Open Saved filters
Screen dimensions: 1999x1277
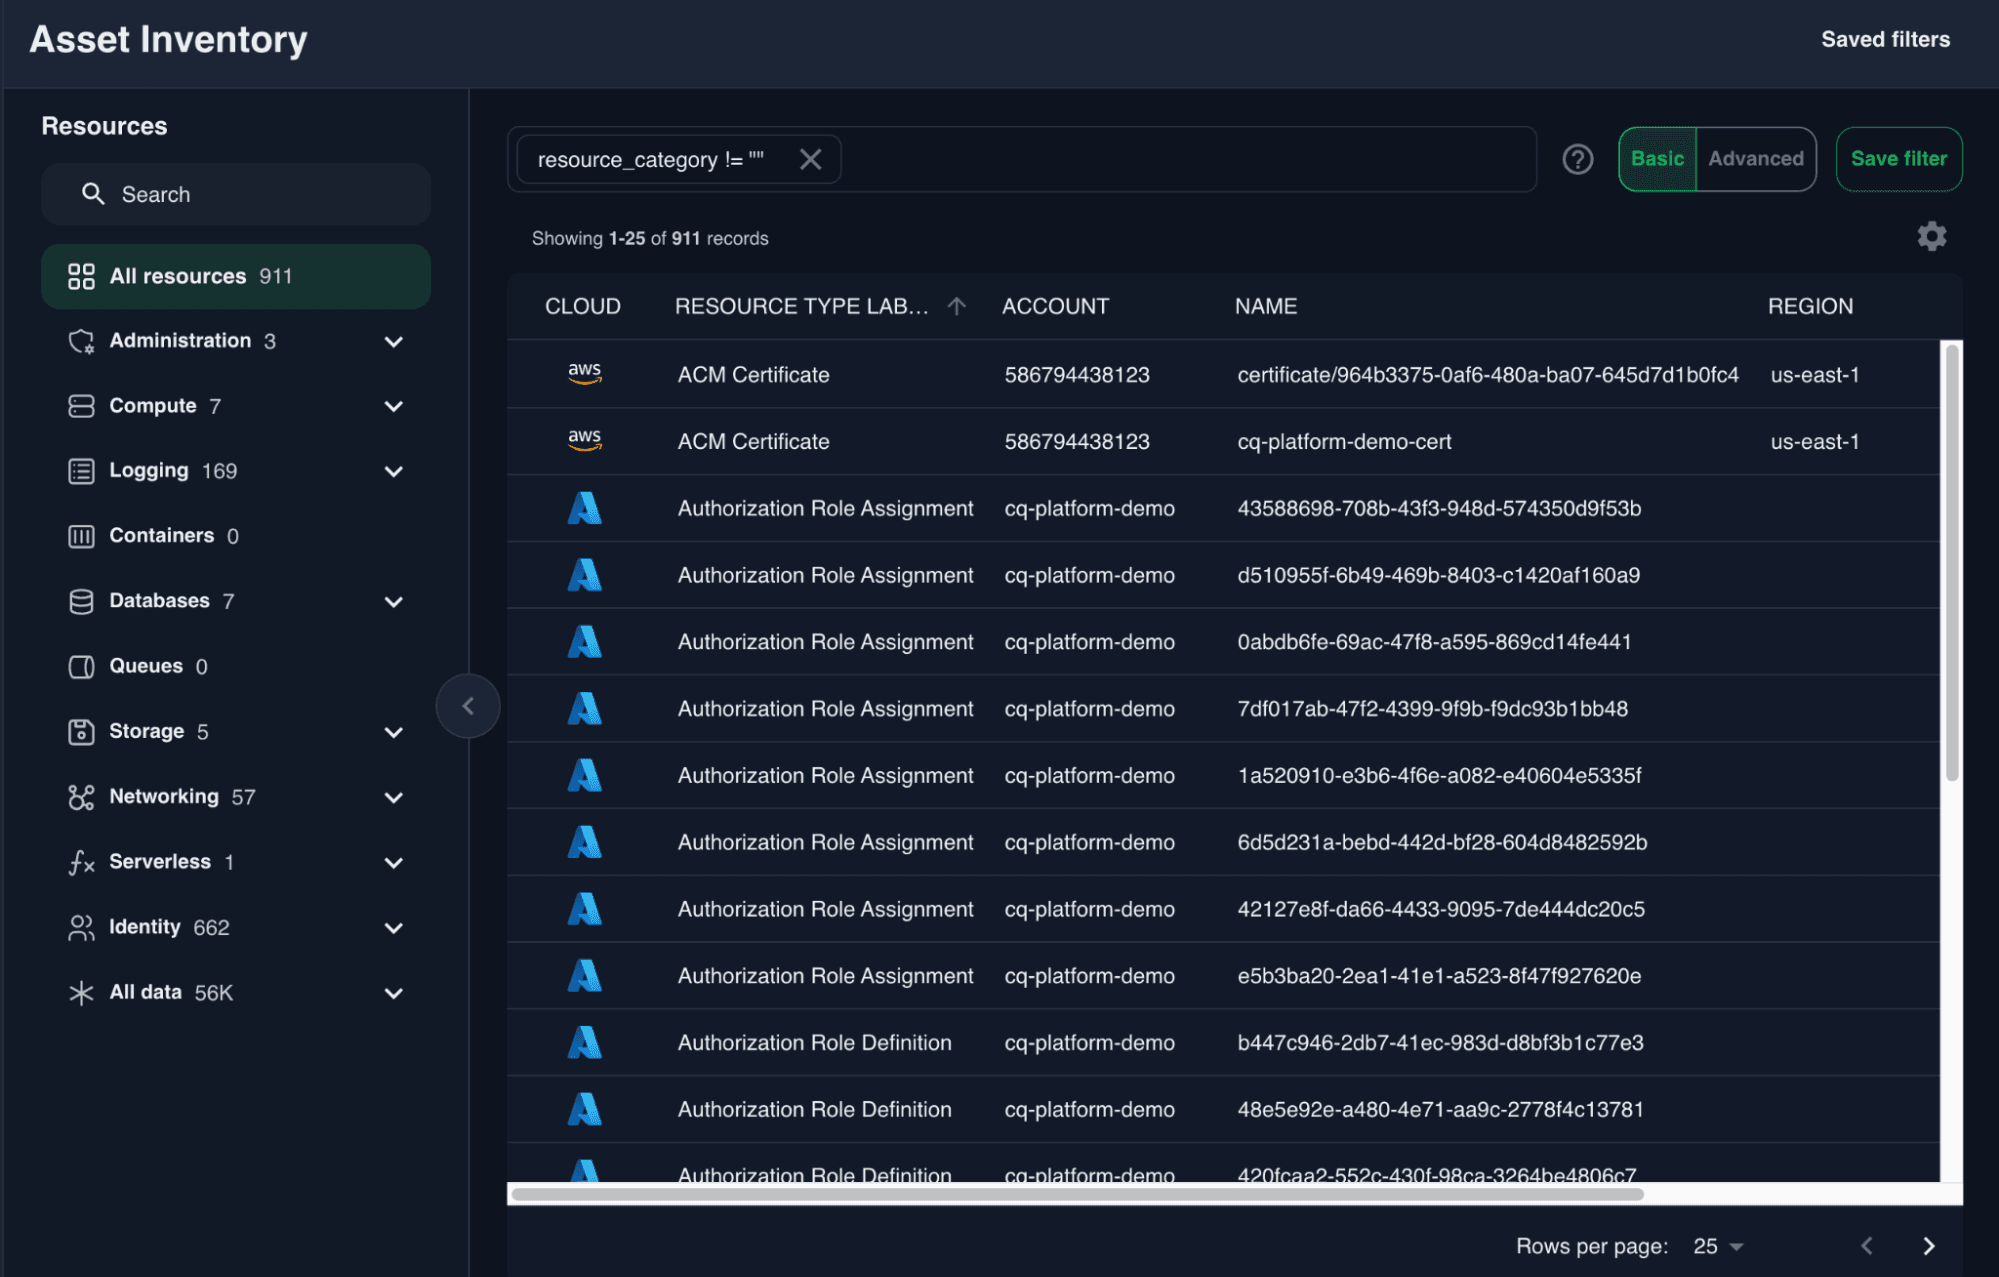pyautogui.click(x=1885, y=39)
